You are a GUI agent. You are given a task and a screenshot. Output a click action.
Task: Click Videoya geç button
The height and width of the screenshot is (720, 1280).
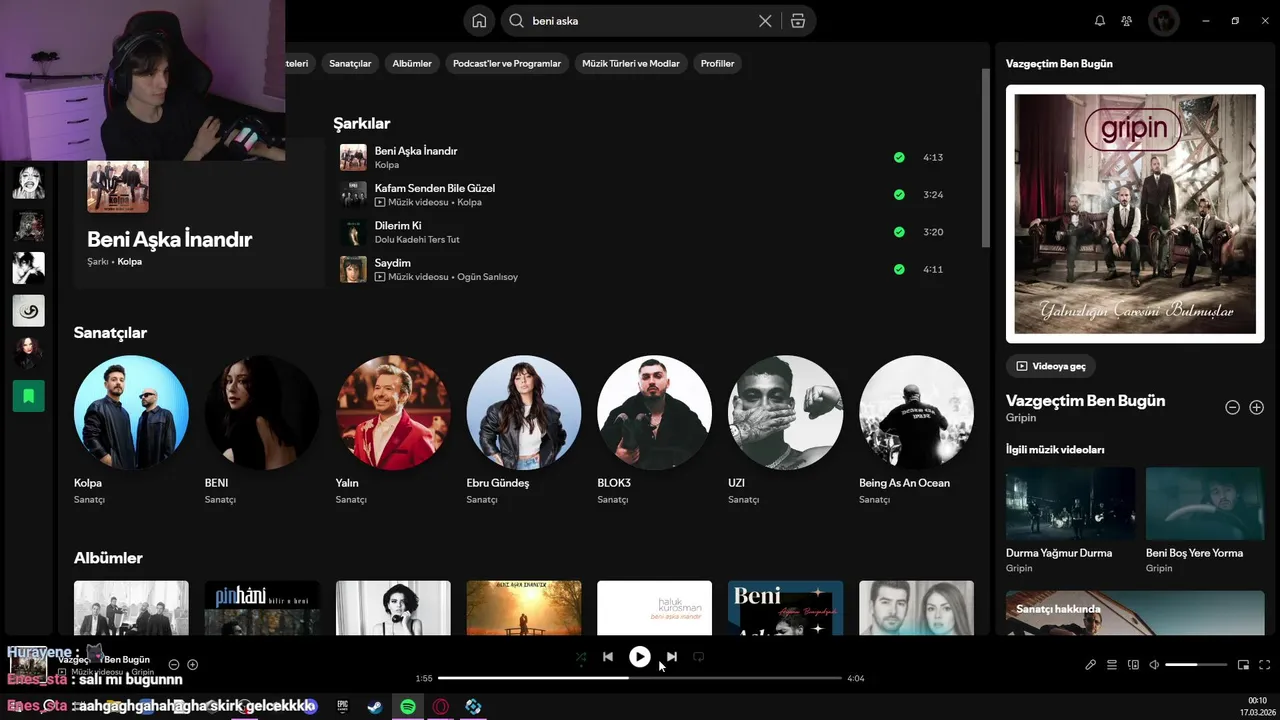coord(1051,366)
